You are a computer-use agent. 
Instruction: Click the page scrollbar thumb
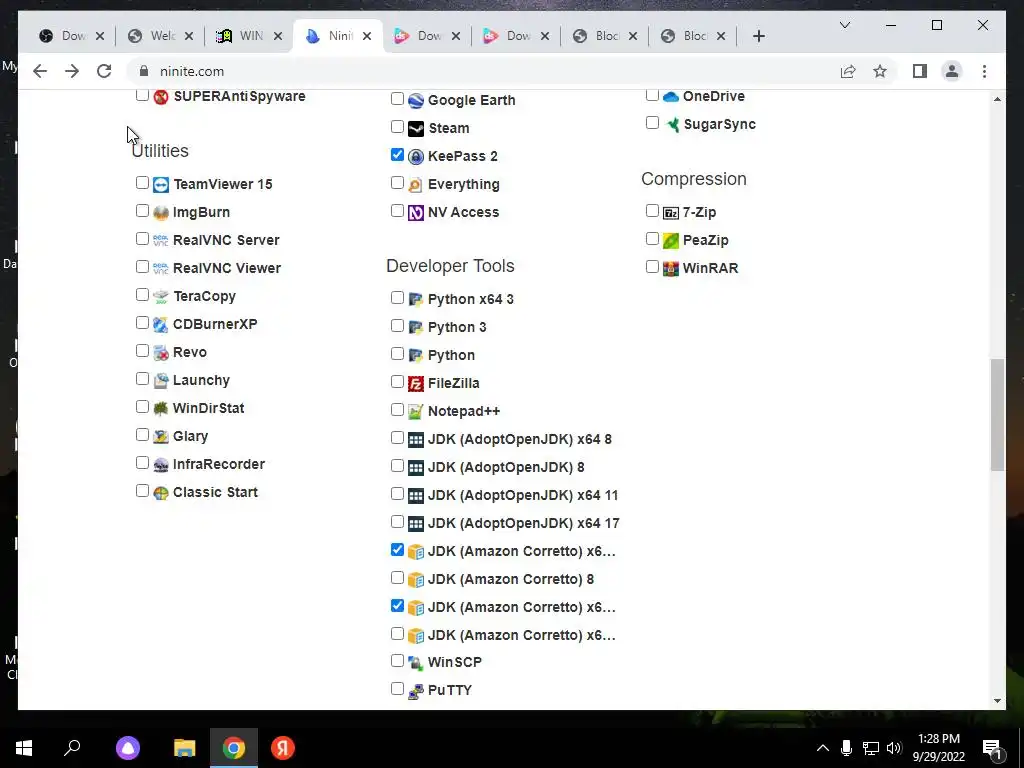coord(997,414)
